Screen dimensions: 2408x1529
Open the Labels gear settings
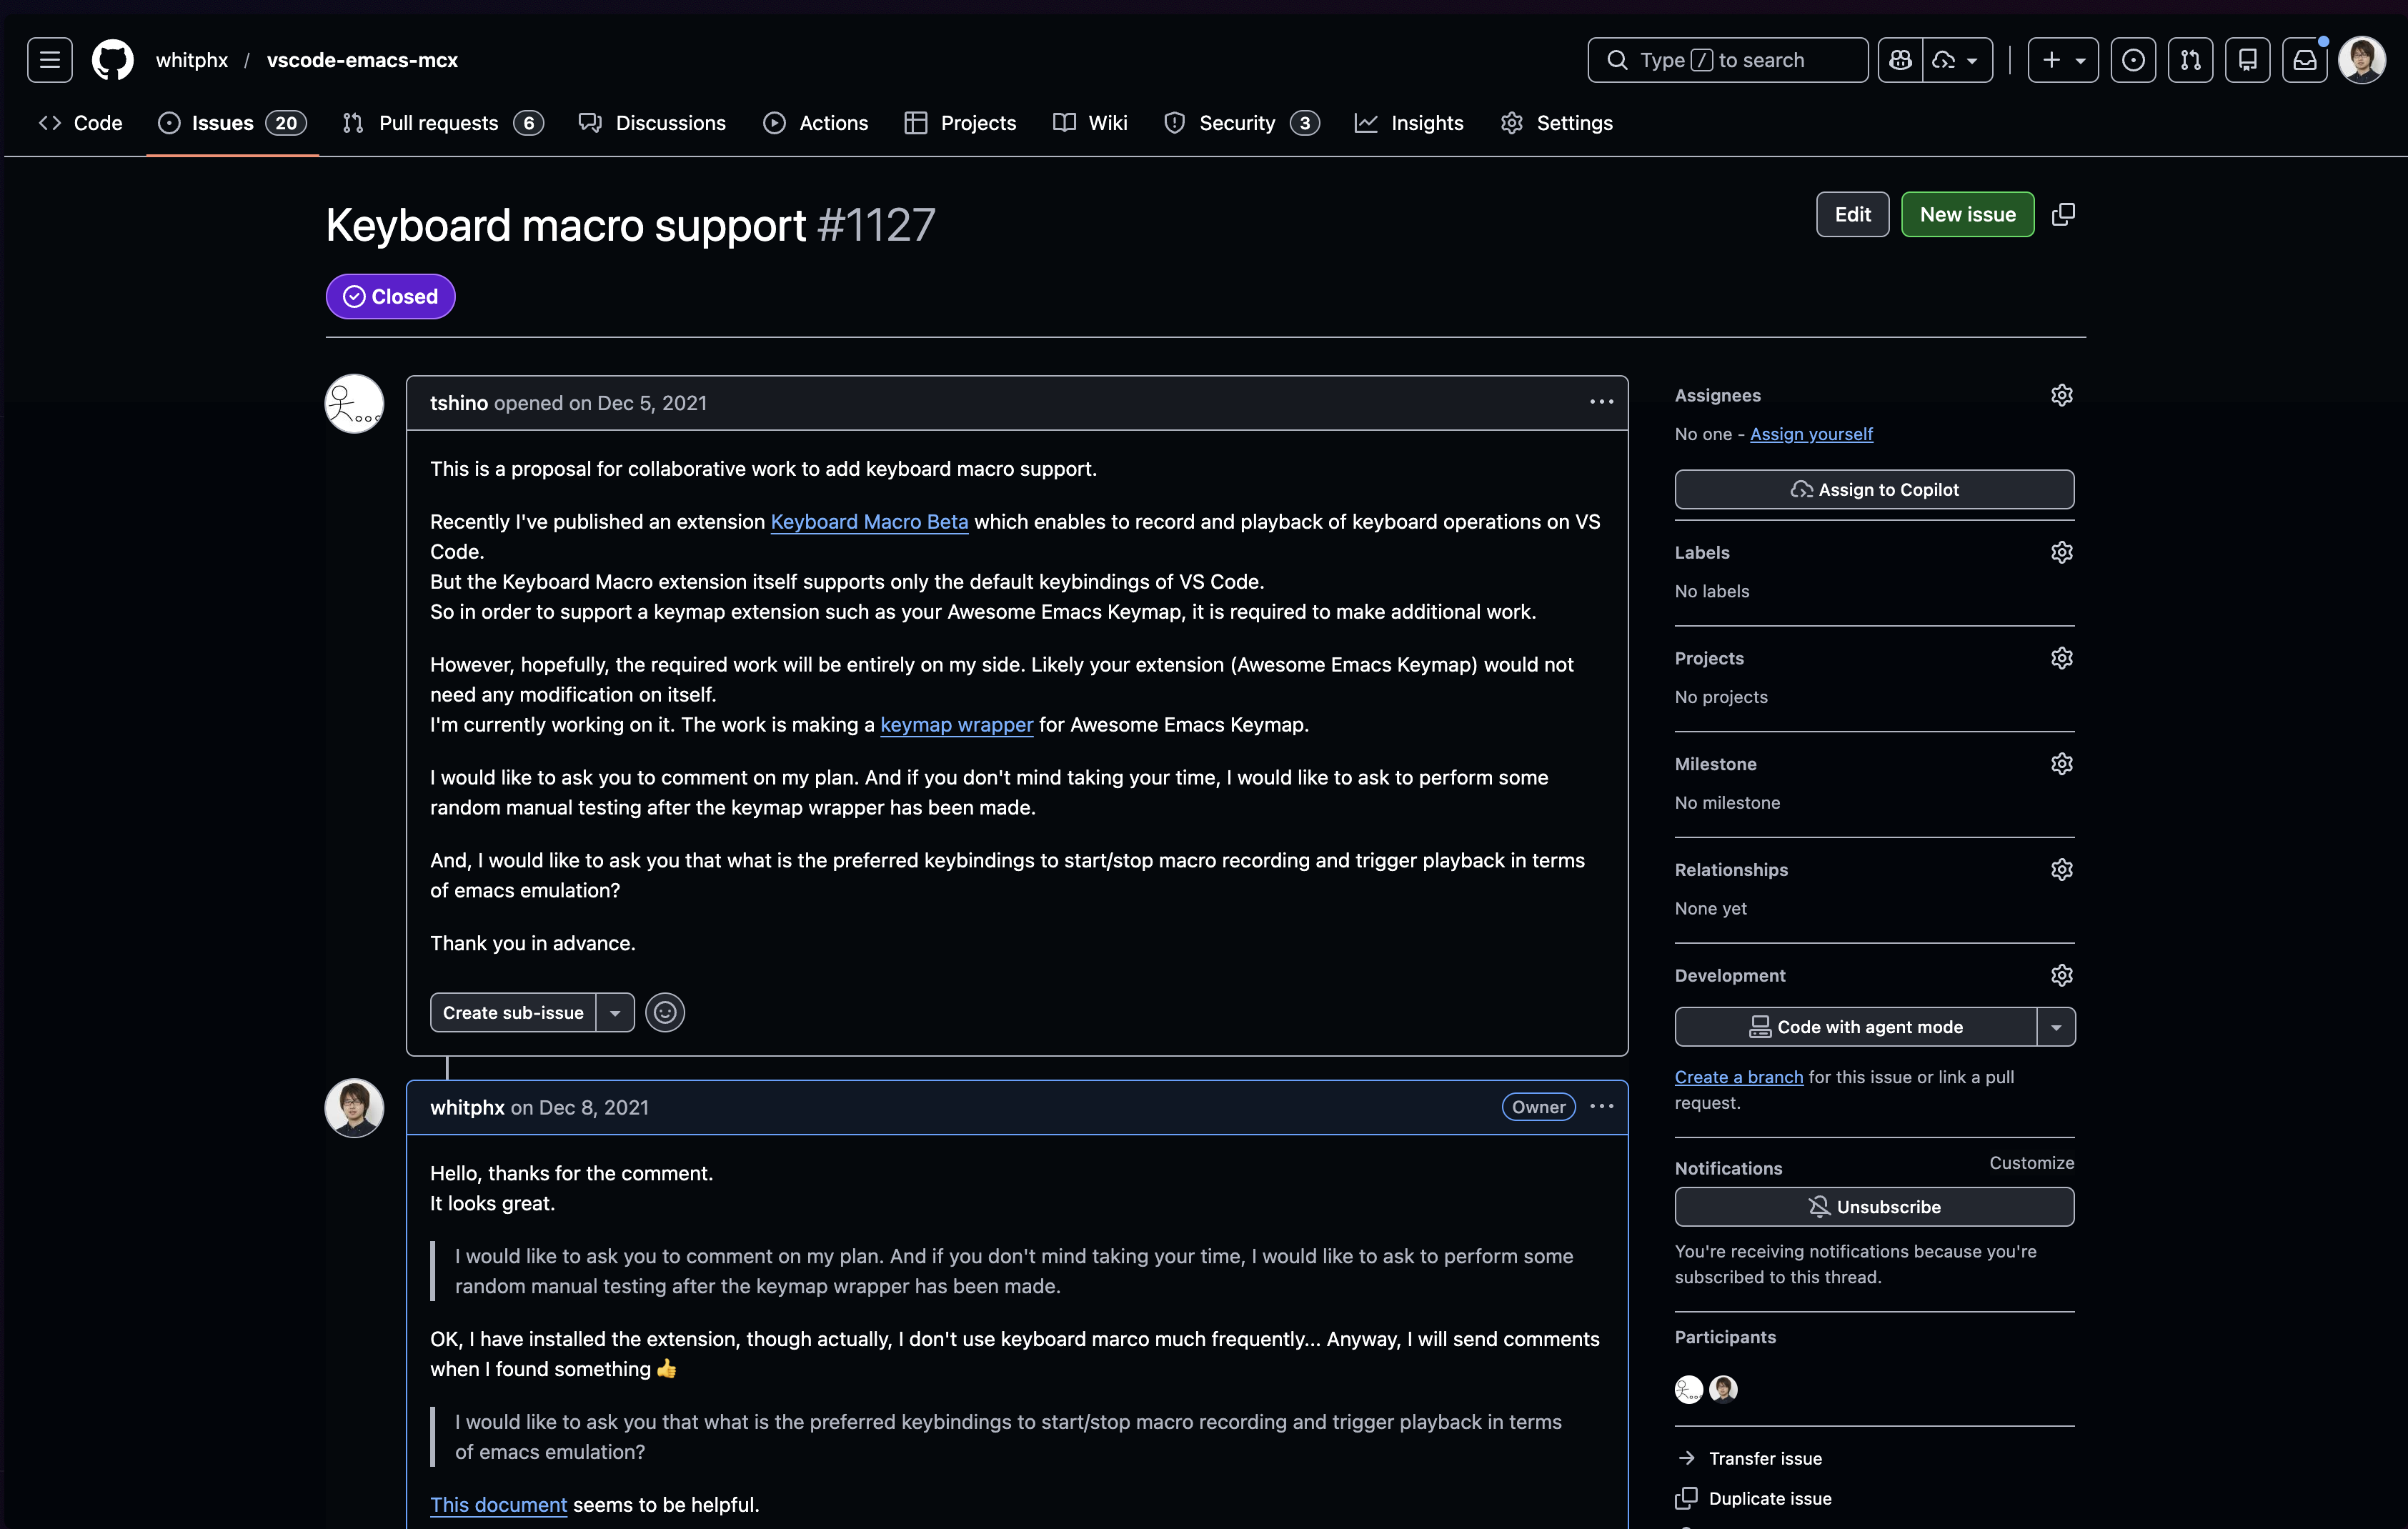2061,552
